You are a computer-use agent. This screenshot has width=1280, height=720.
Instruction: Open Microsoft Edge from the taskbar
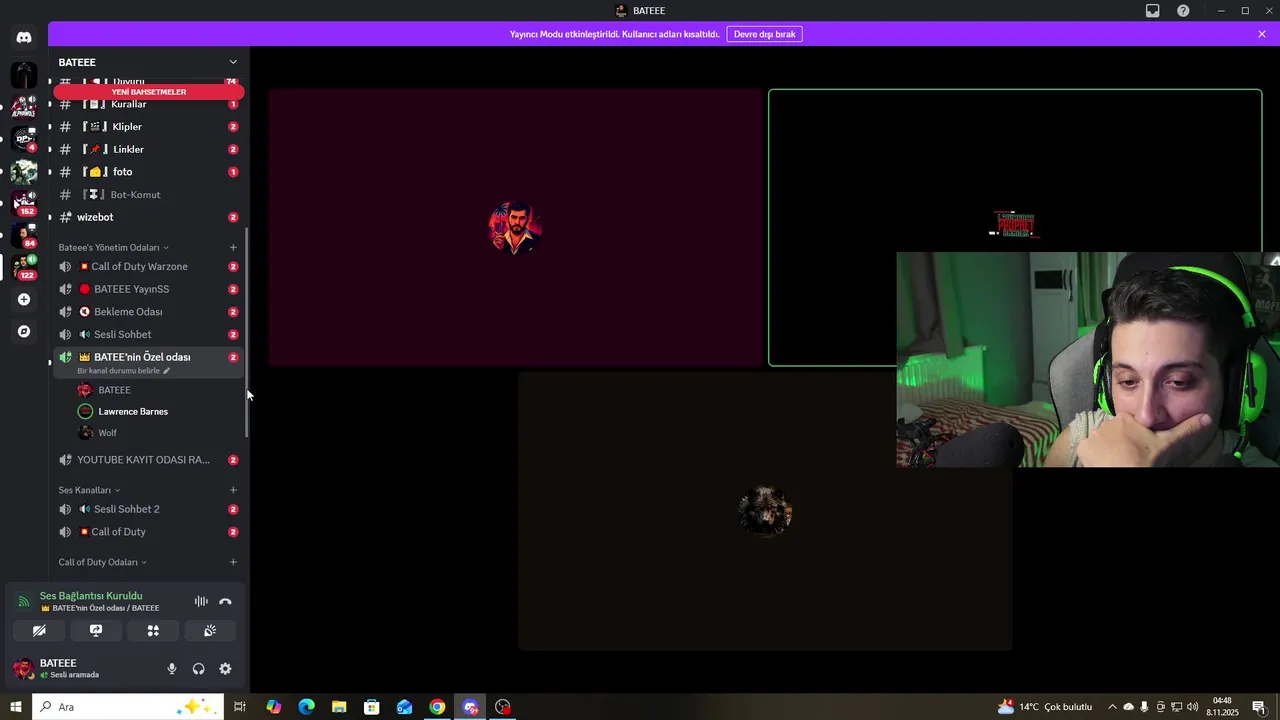coord(306,707)
